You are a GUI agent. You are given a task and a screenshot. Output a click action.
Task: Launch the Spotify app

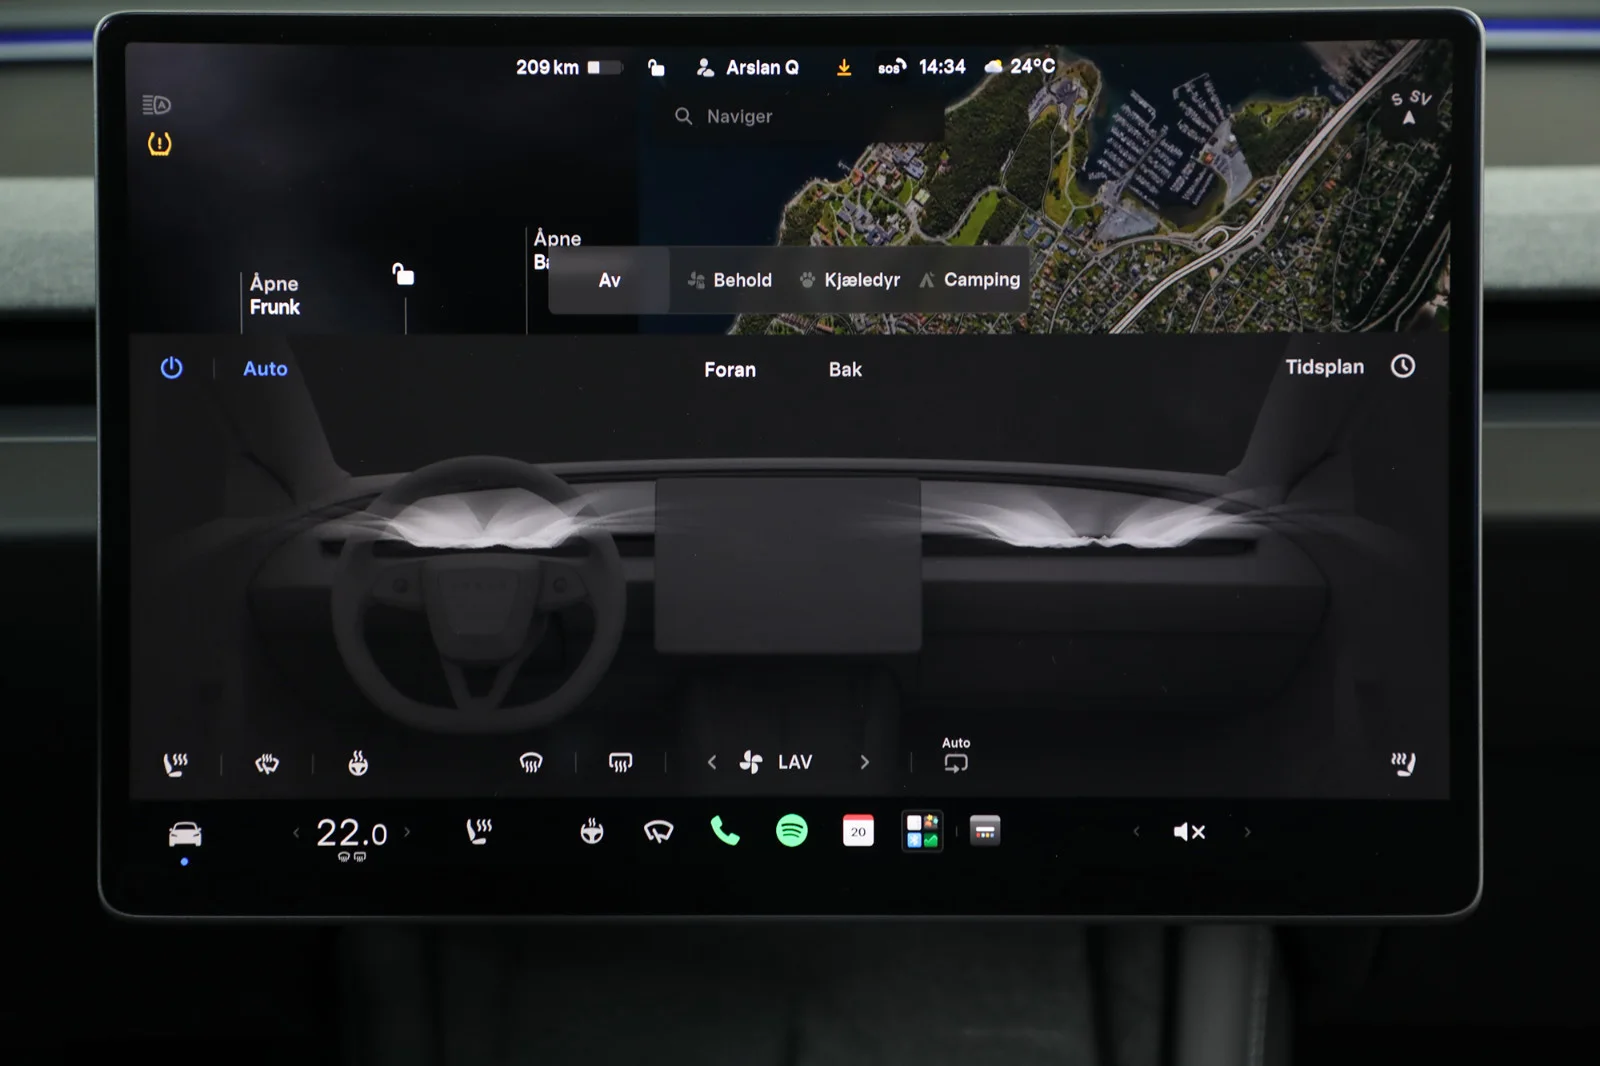pos(792,831)
